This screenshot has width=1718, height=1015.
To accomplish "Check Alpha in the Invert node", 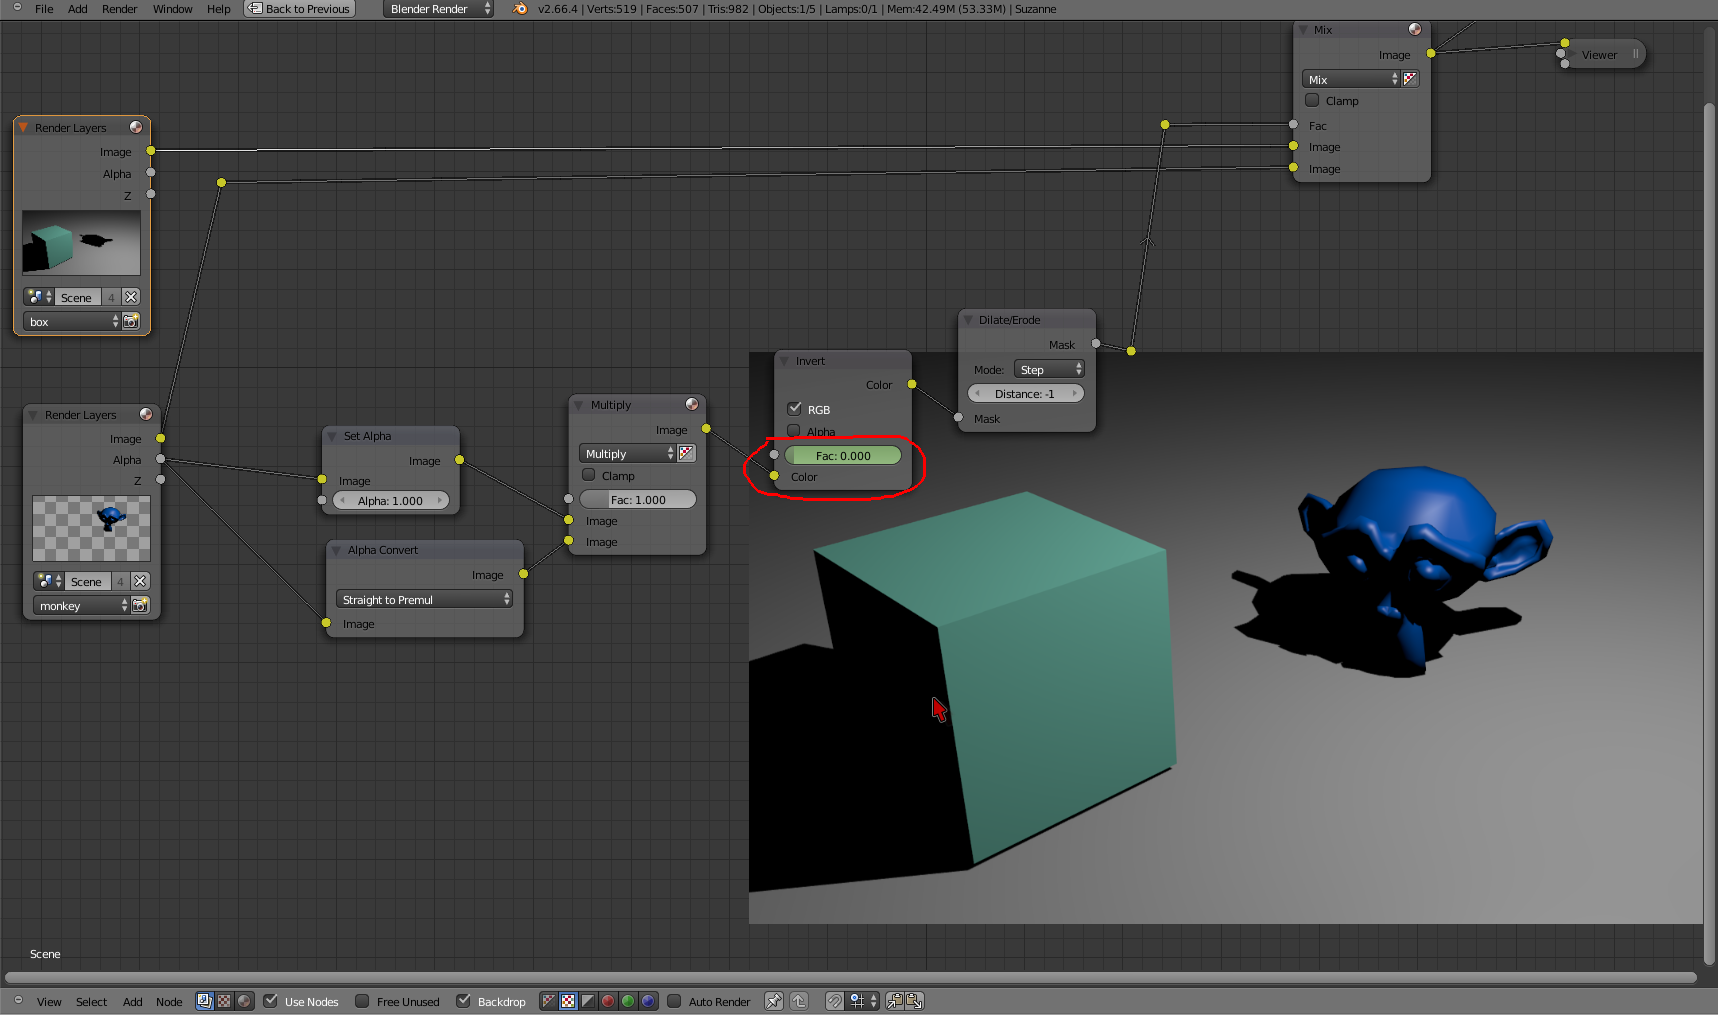I will click(794, 431).
